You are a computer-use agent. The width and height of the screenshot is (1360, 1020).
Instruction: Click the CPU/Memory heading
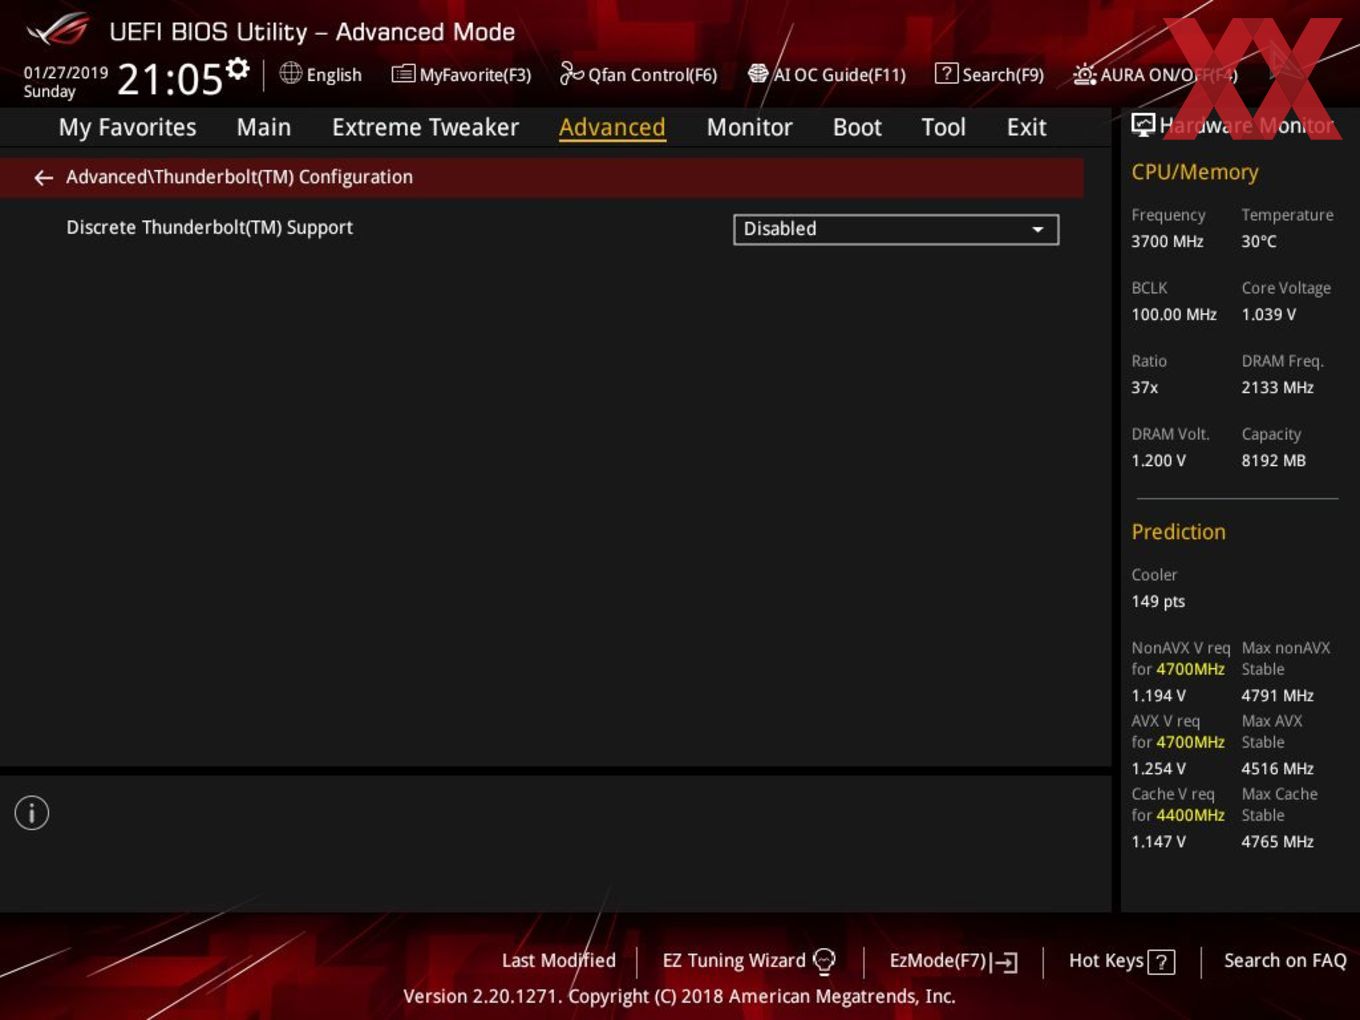[1194, 172]
